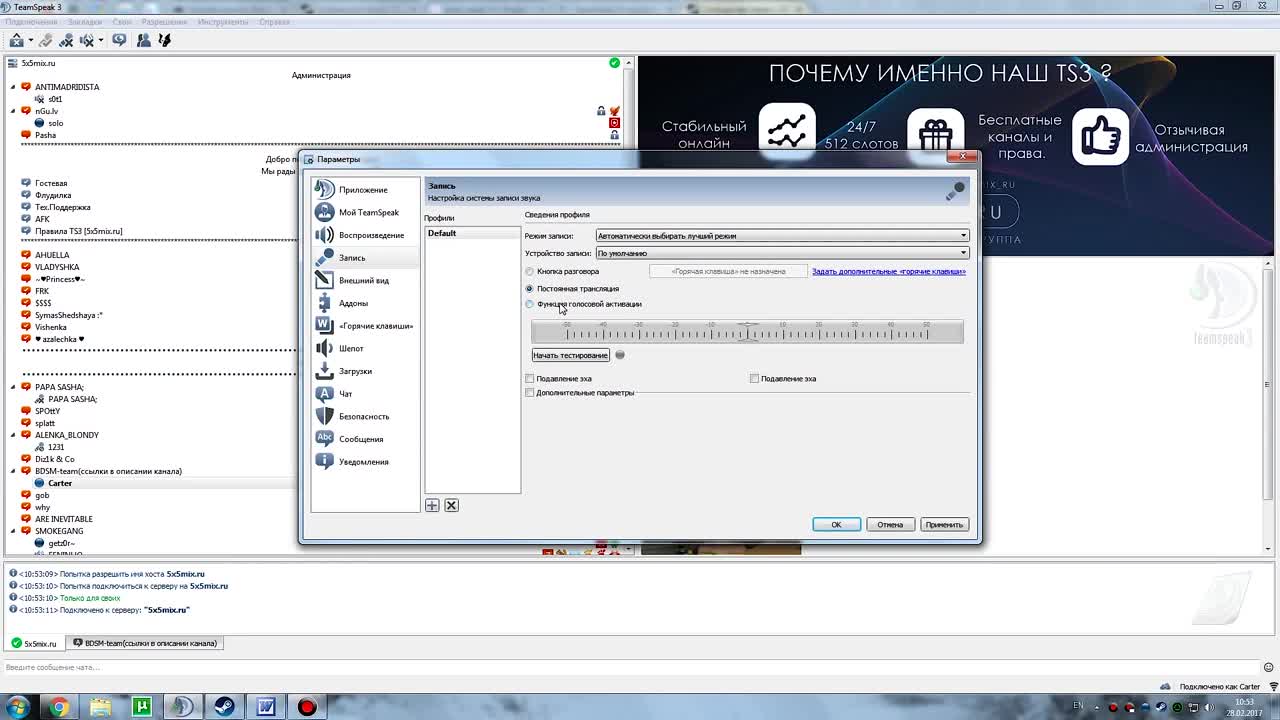The width and height of the screenshot is (1280, 720).
Task: Select the Default profile
Action: pyautogui.click(x=472, y=234)
